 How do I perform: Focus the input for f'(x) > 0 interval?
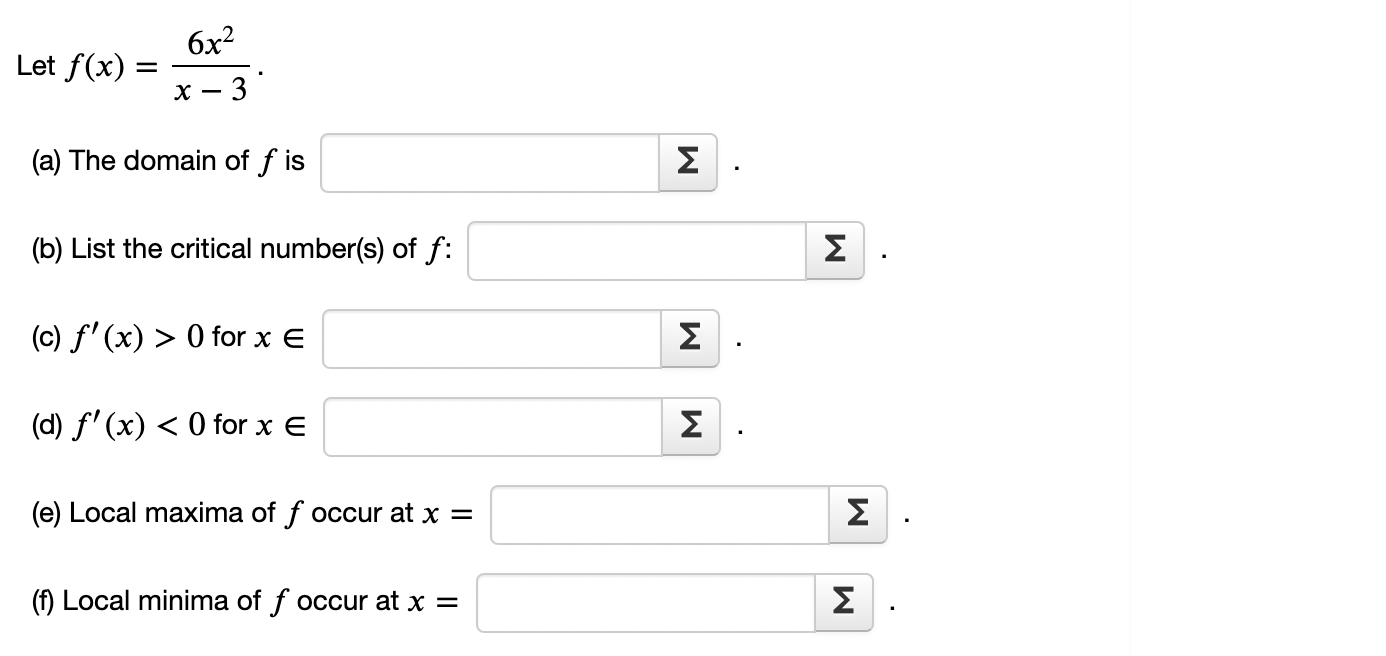pos(490,338)
